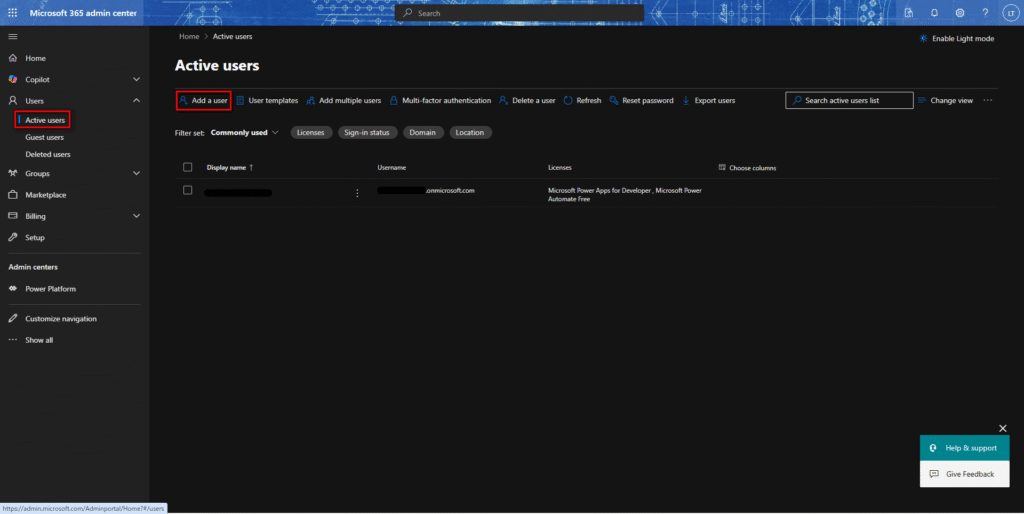Open Marketplace in the sidebar

point(45,195)
